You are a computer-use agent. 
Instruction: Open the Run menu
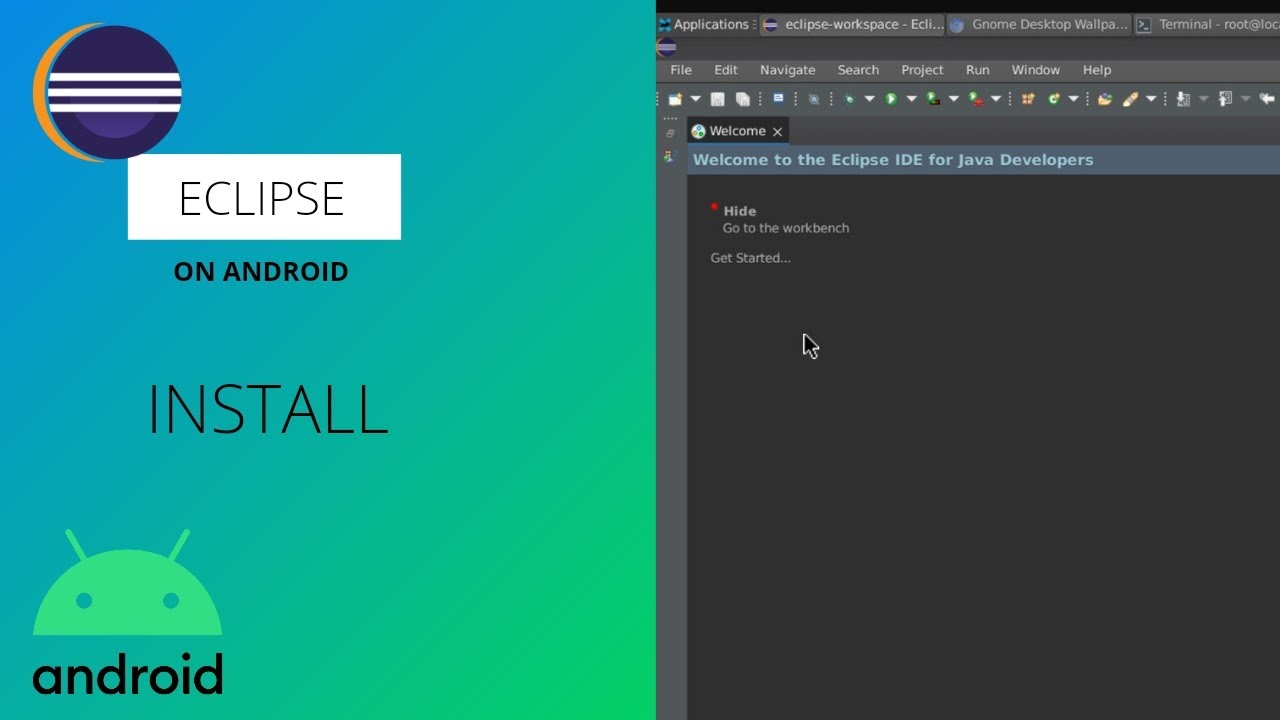[978, 70]
